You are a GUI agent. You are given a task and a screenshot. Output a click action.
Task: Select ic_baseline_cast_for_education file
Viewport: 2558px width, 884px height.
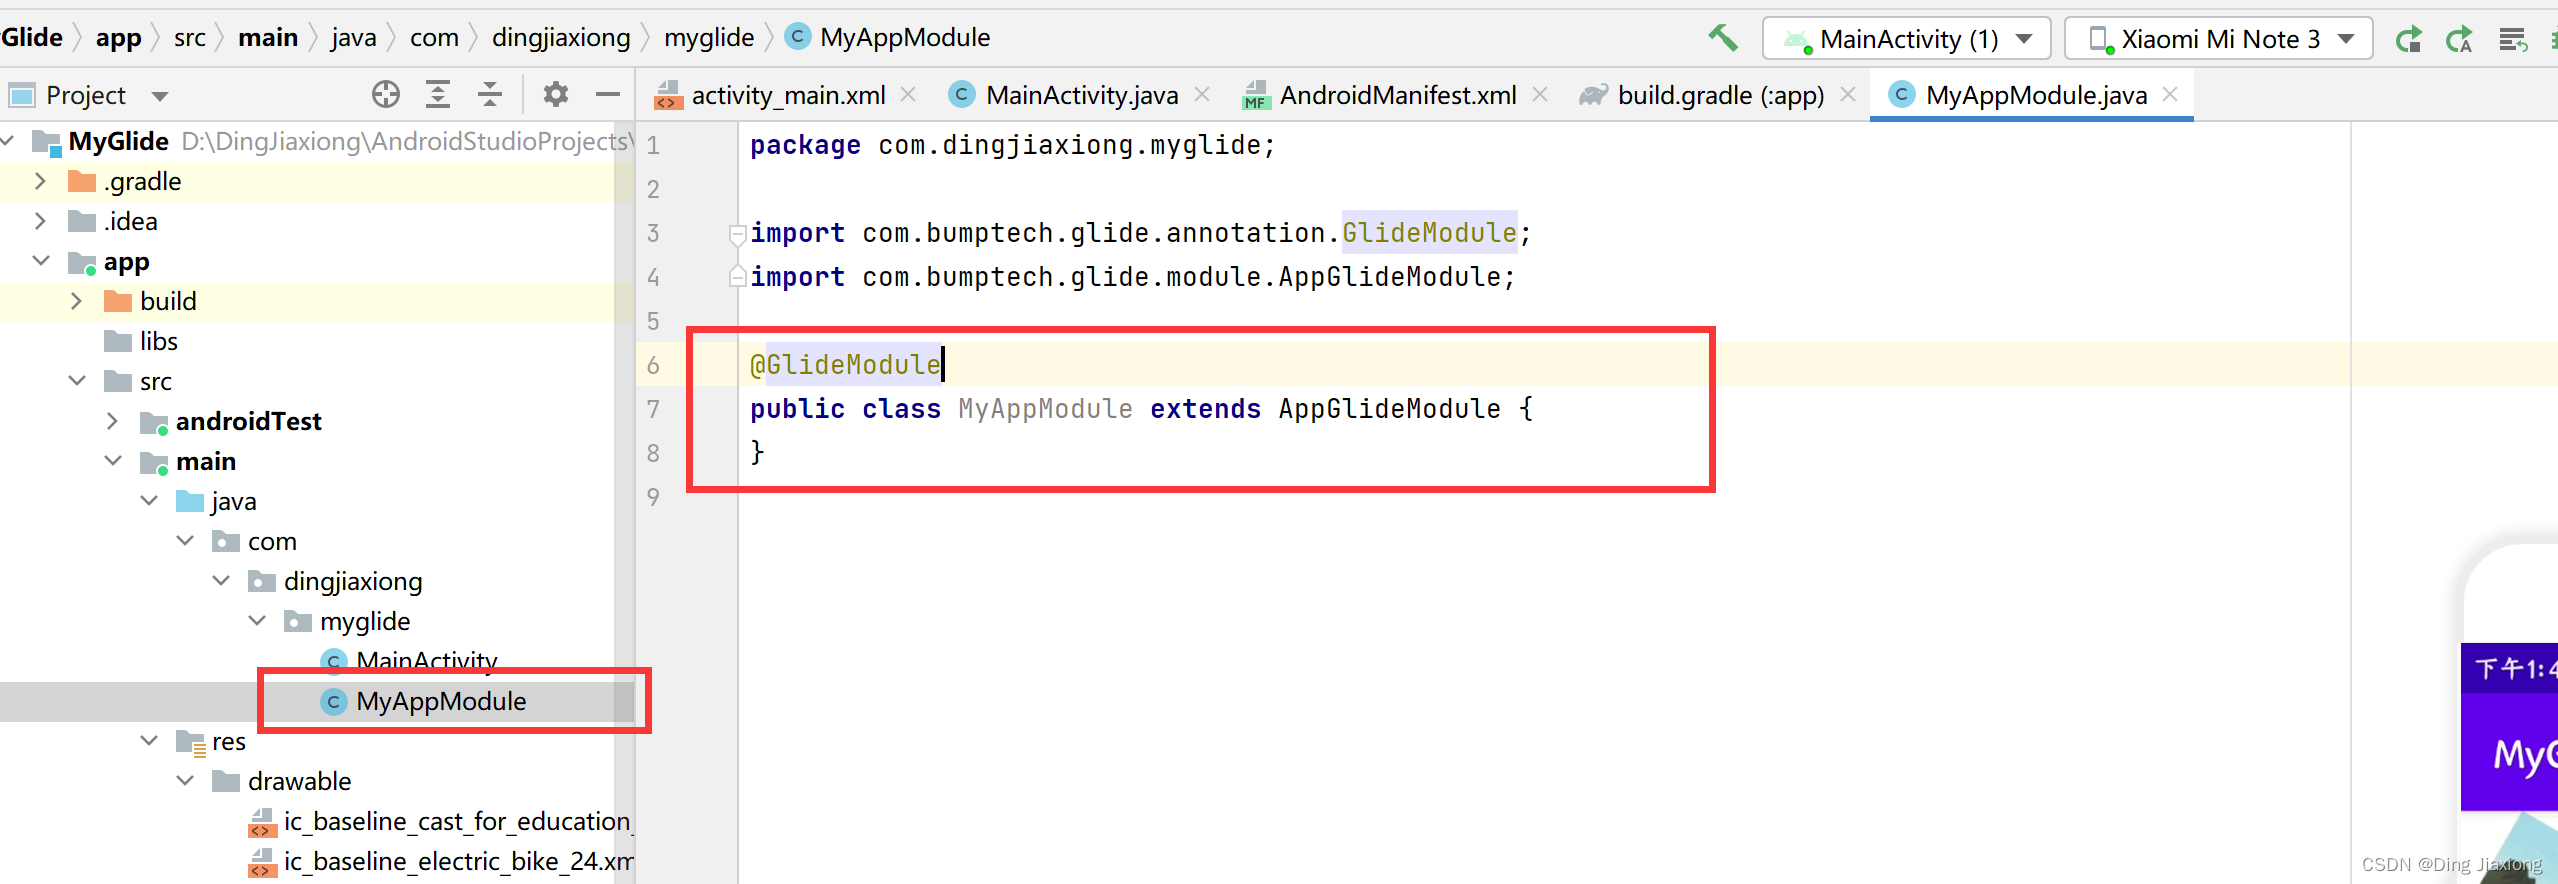pos(457,821)
